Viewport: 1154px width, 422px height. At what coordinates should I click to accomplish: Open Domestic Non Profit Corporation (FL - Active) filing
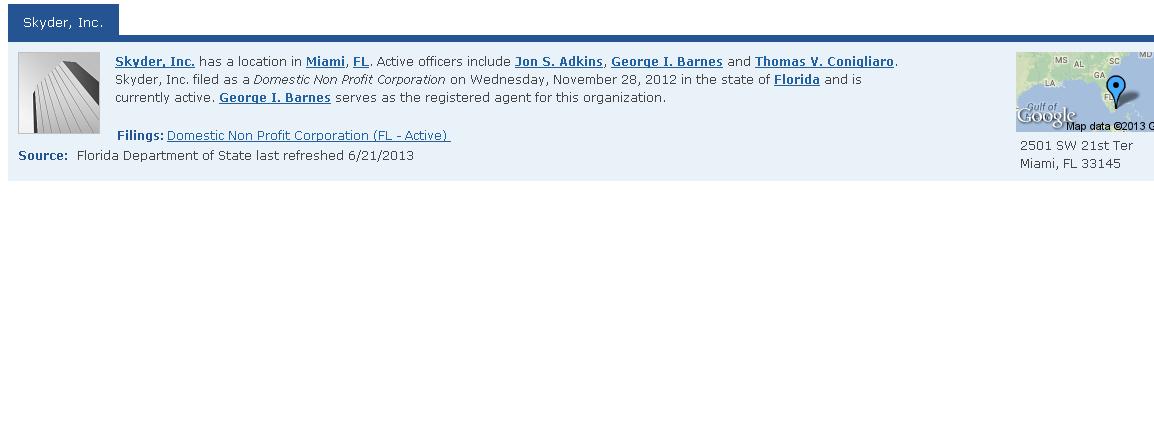308,136
